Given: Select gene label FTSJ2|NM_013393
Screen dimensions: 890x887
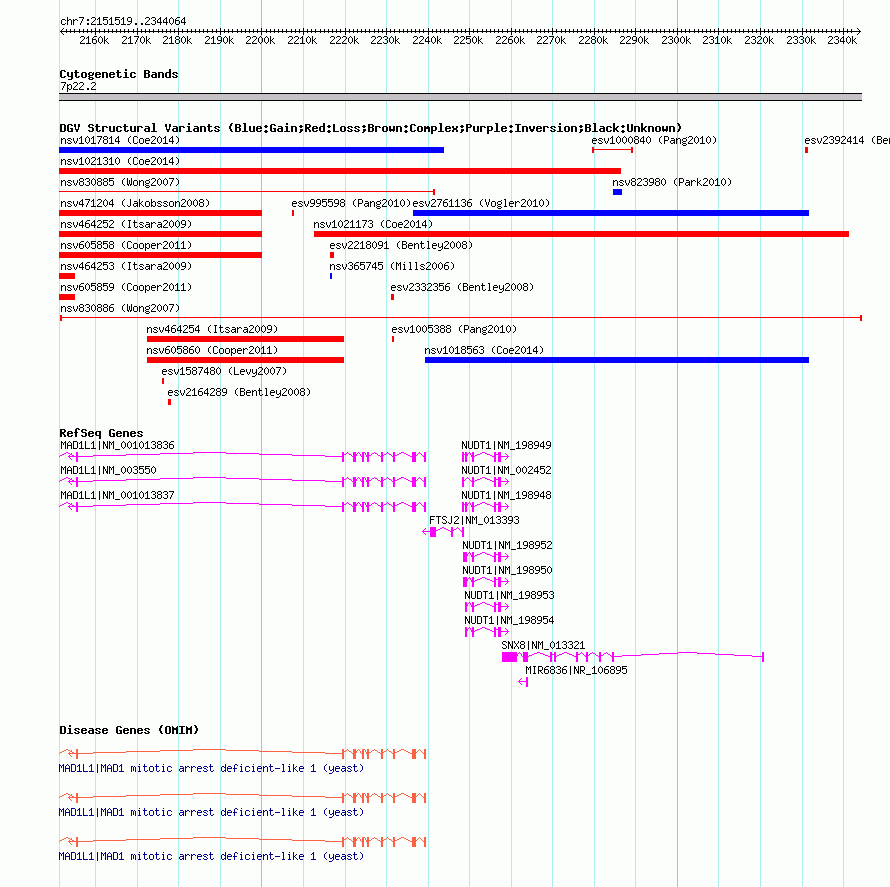Looking at the screenshot, I should [x=475, y=520].
